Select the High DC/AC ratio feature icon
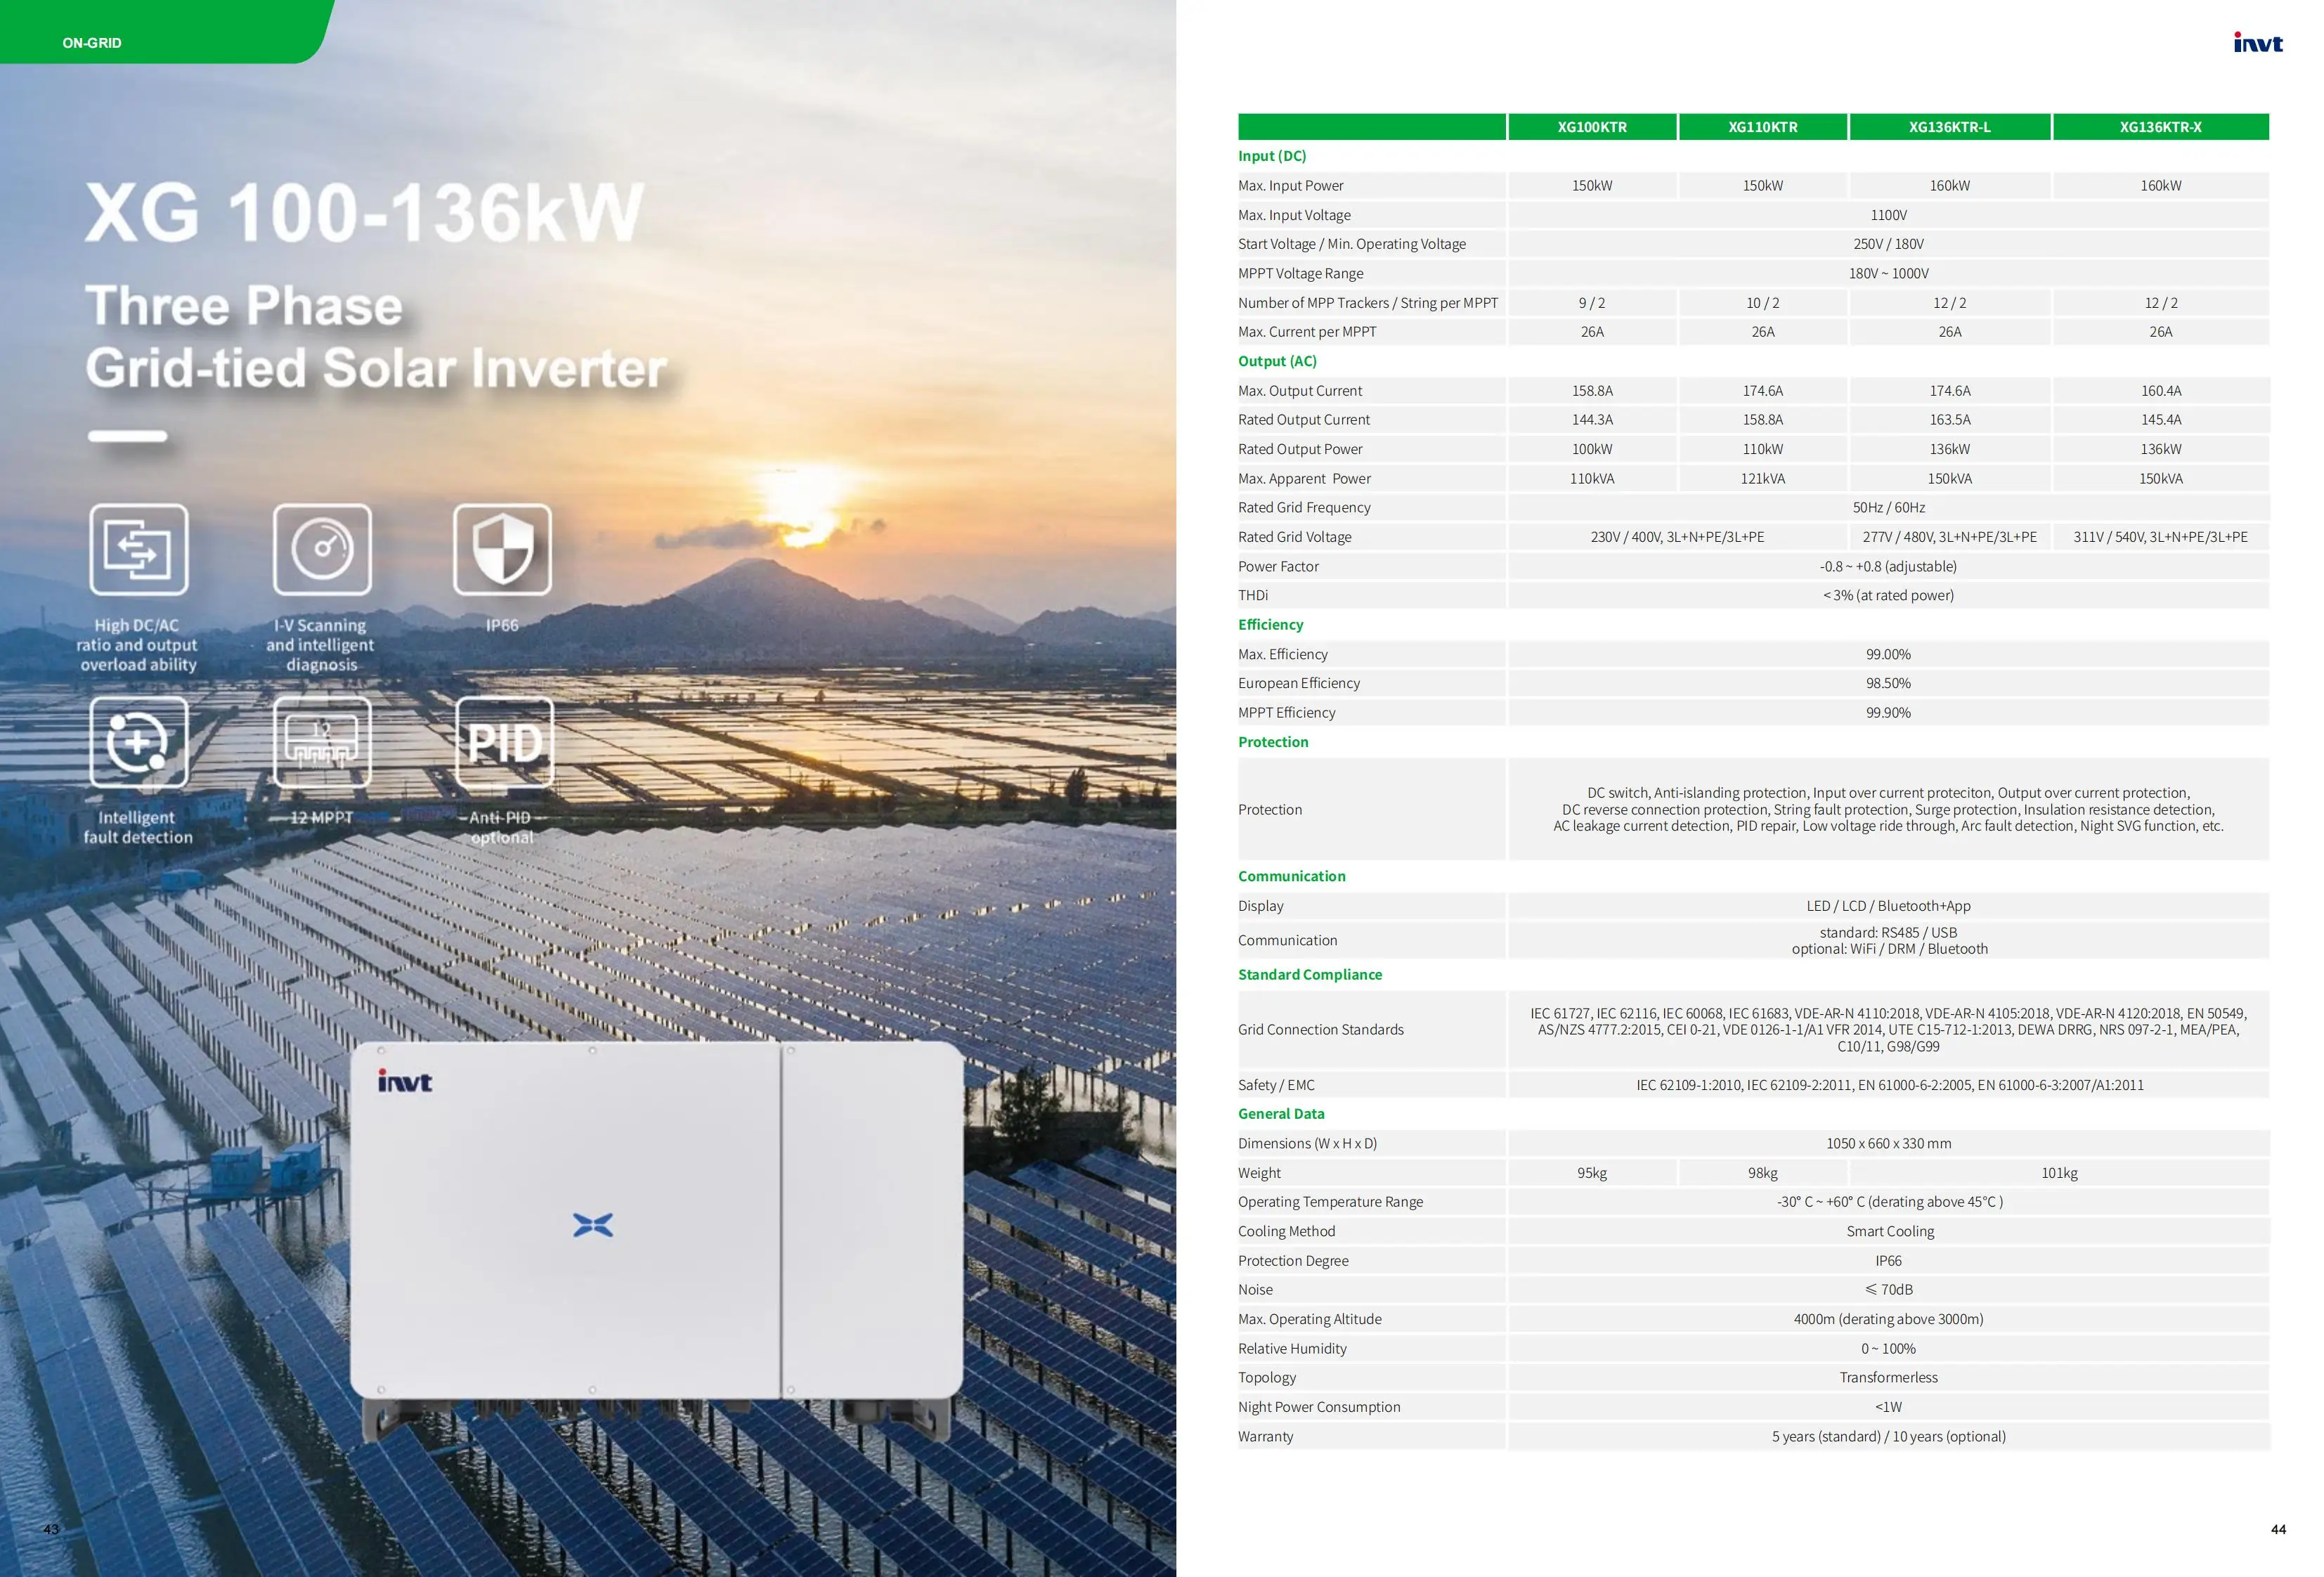This screenshot has height=1577, width=2324. coord(138,551)
